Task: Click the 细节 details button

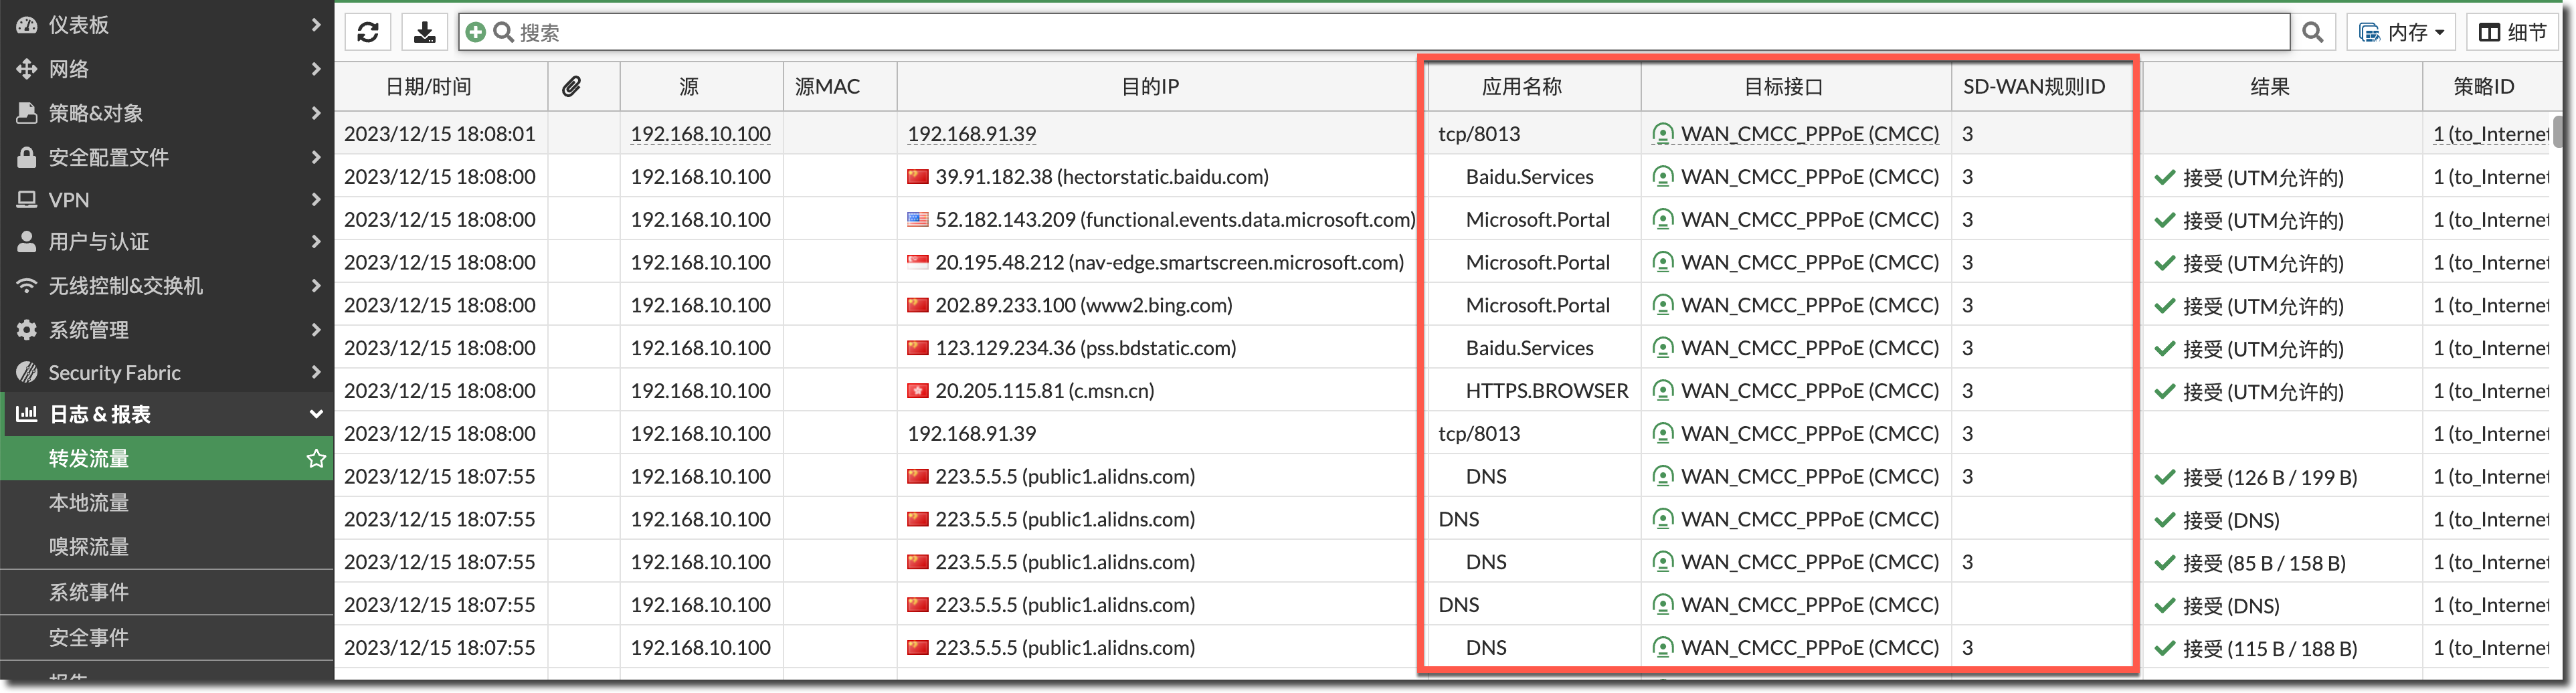Action: point(2512,32)
